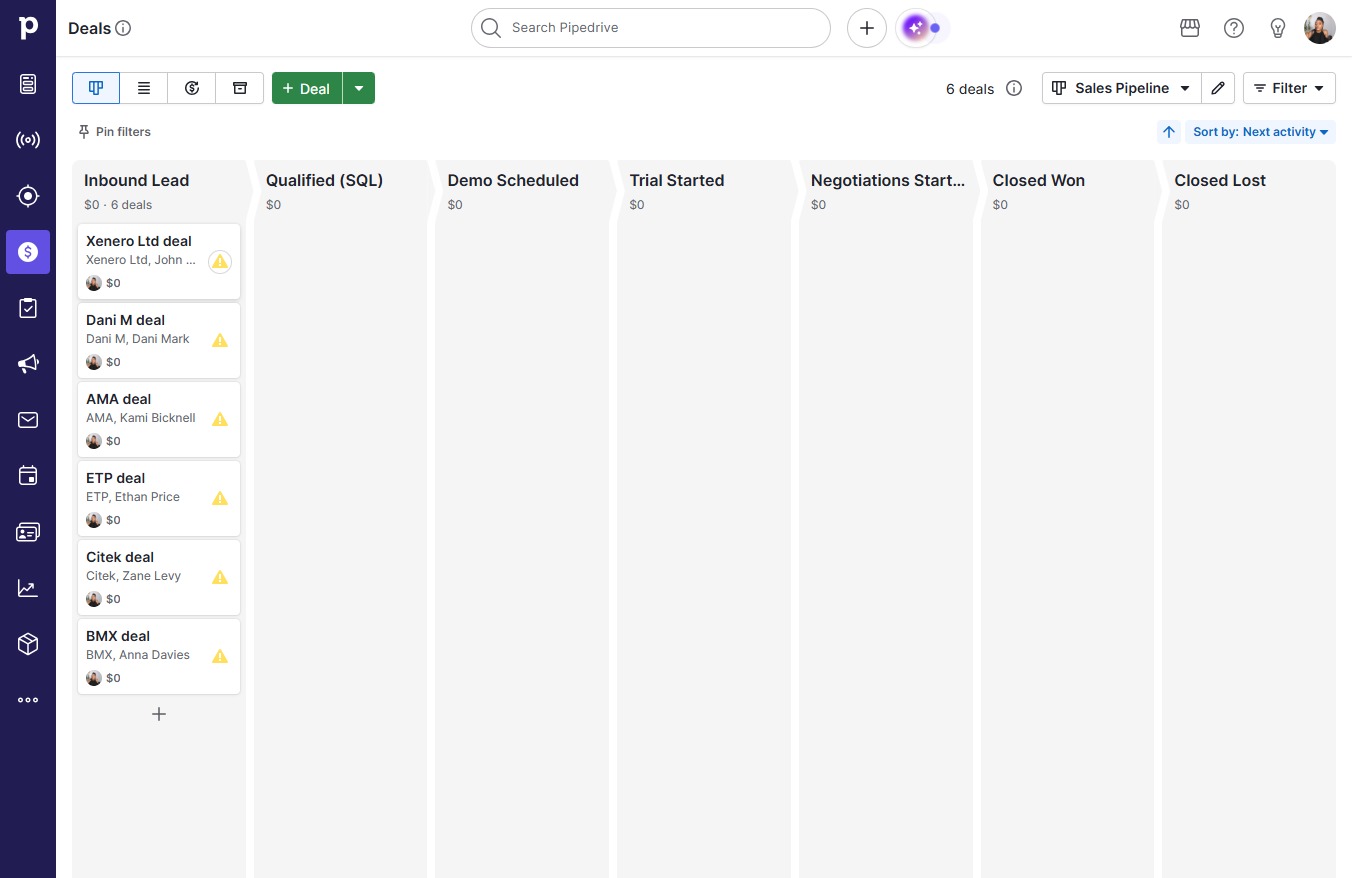Open the calendar icon in the sidebar
Screen dimensions: 1352x878
click(28, 476)
